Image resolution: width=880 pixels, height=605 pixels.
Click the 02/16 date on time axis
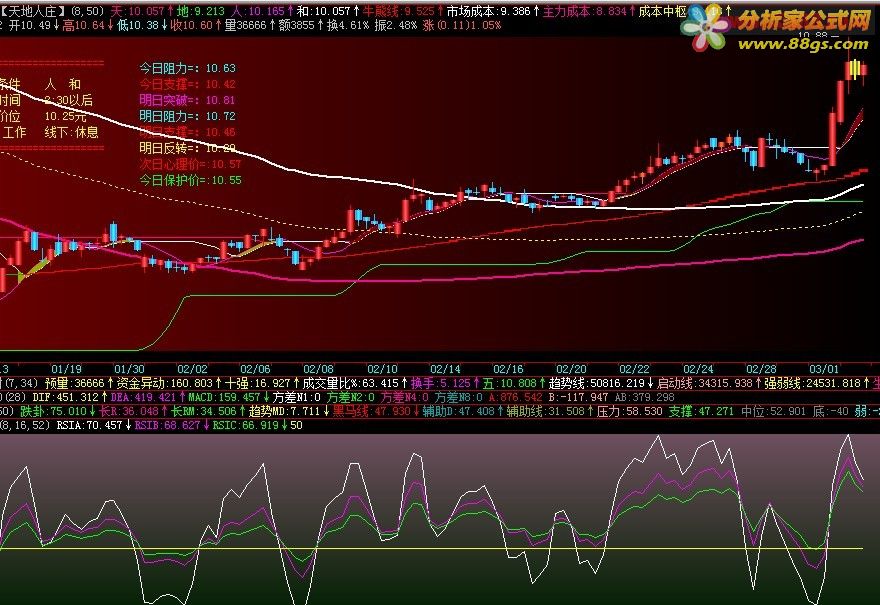point(508,369)
